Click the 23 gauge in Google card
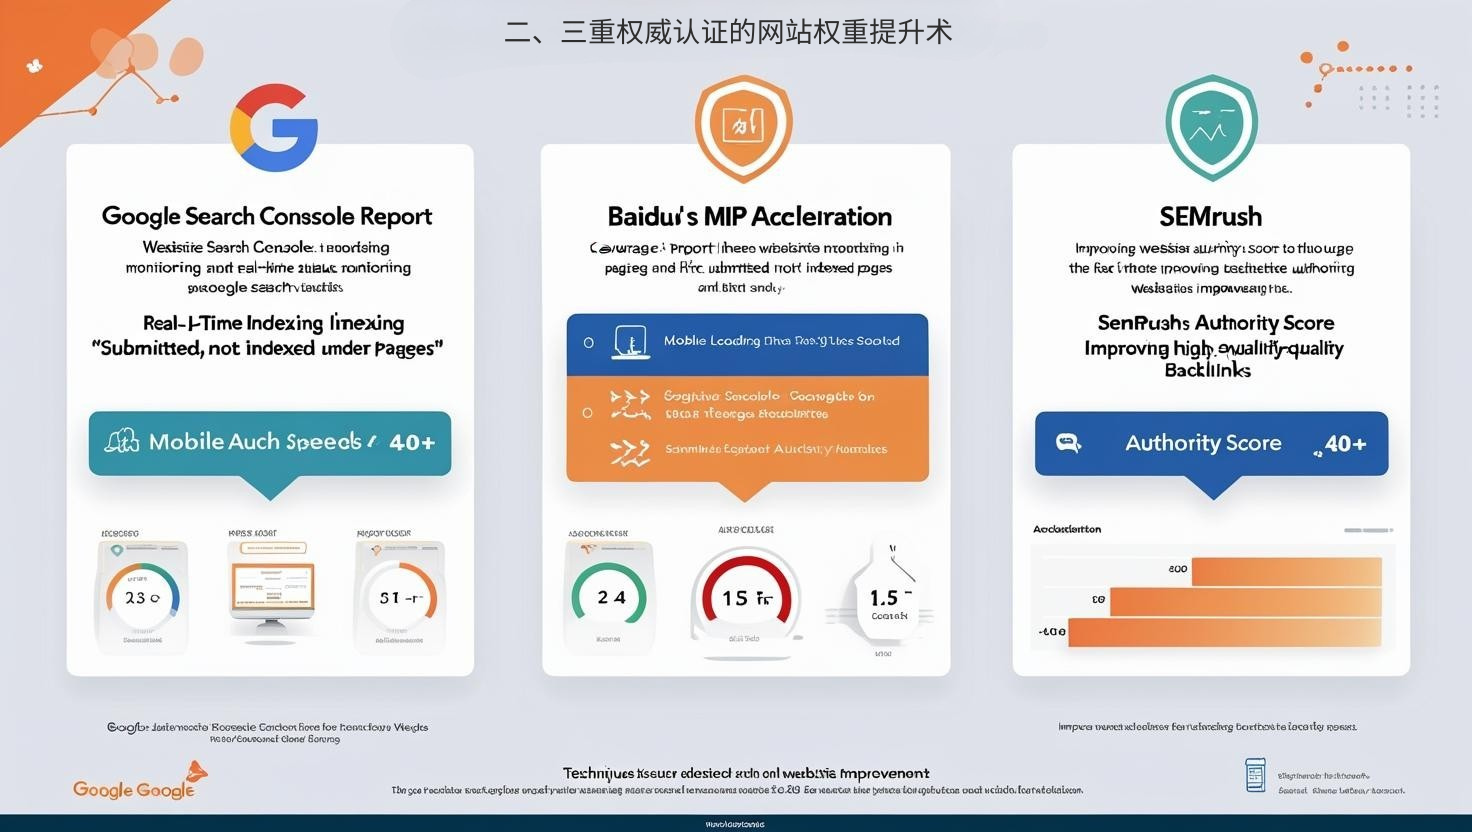This screenshot has width=1472, height=832. 143,598
